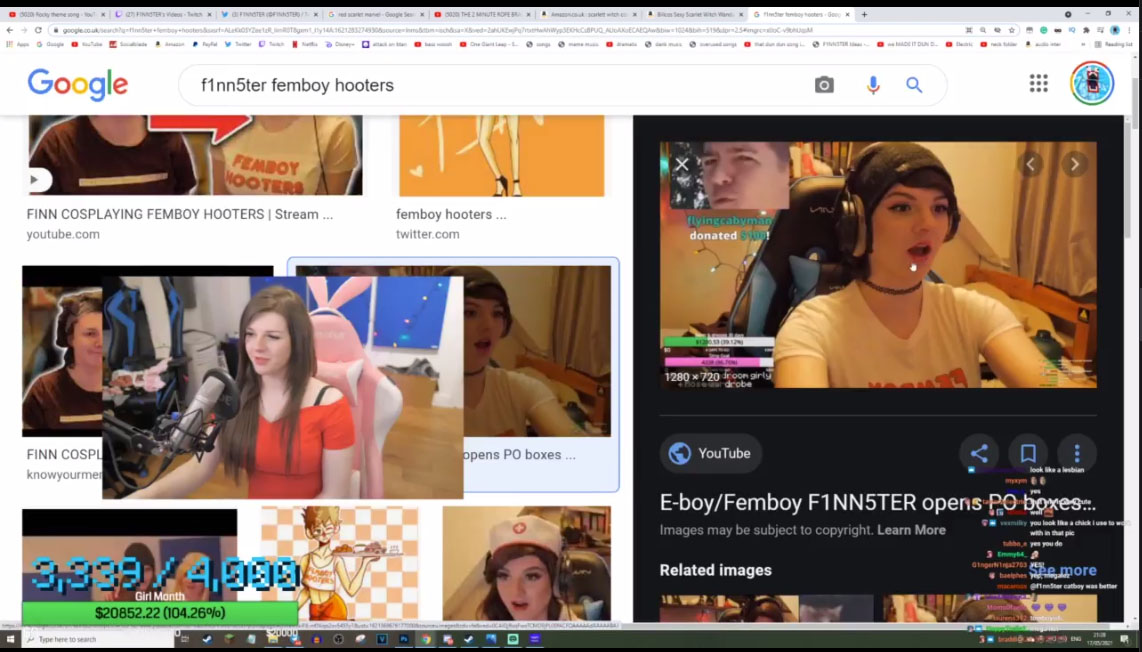This screenshot has width=1142, height=652.
Task: Open the Minecraft block icon in taskbar
Action: point(229,639)
